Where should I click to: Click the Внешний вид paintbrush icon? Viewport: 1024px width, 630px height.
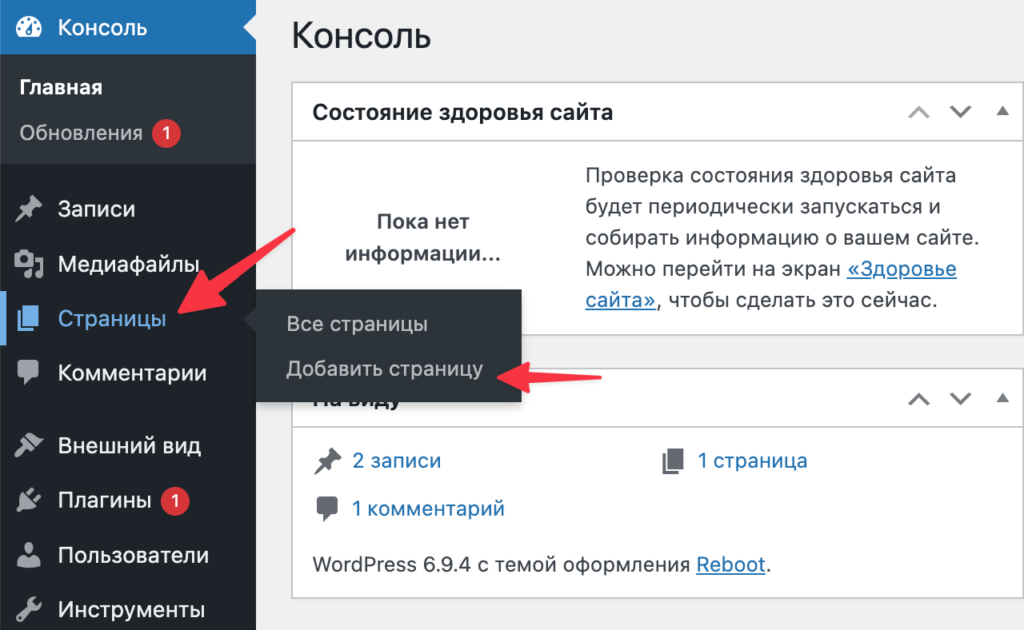29,445
